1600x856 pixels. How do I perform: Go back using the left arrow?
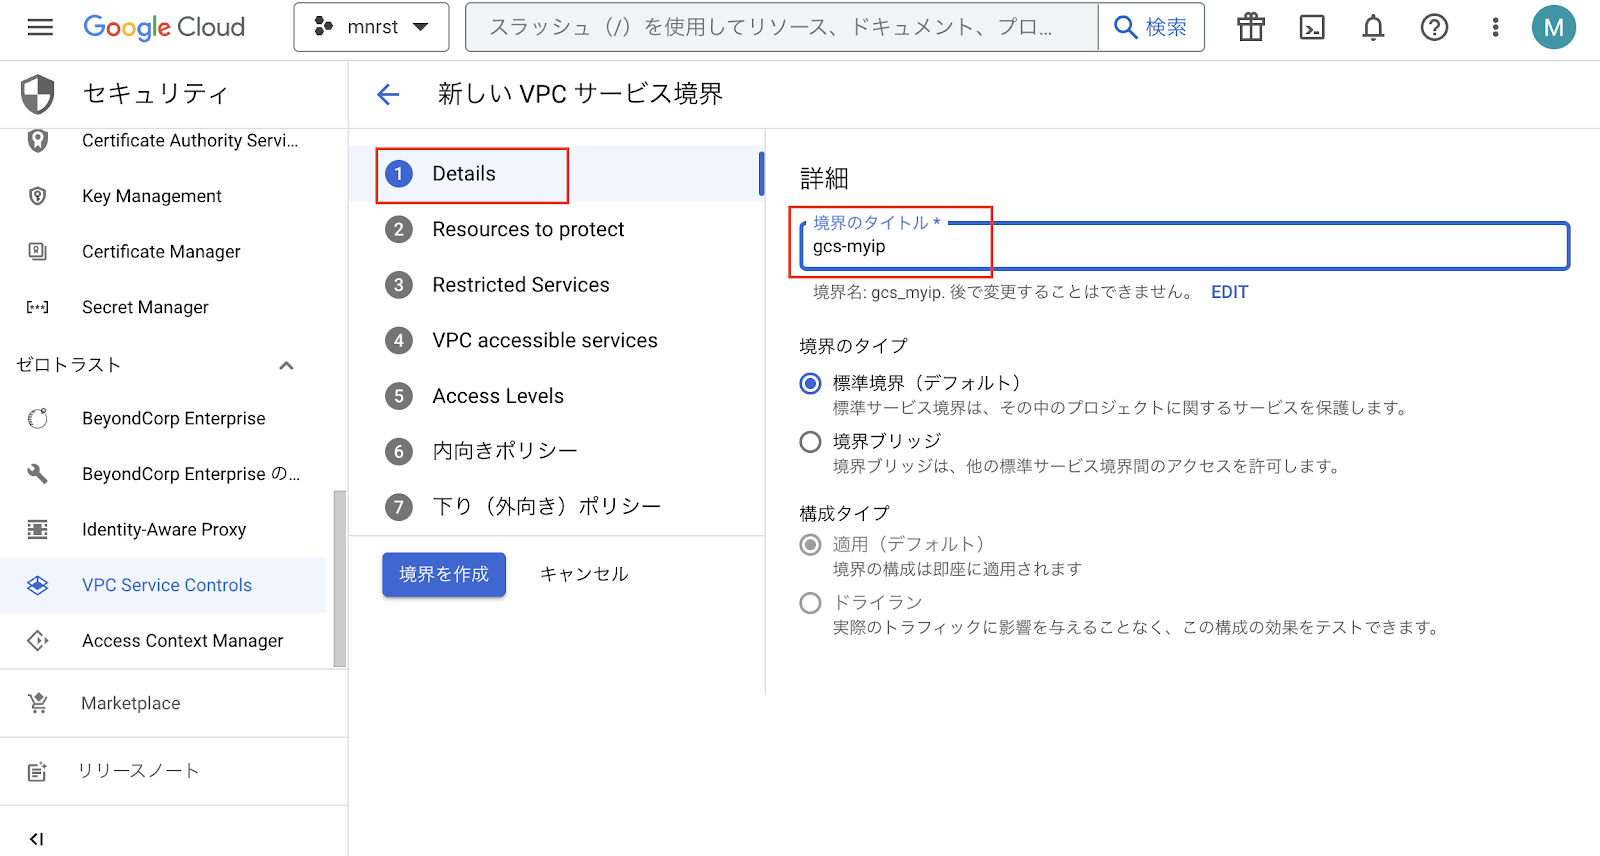point(388,94)
